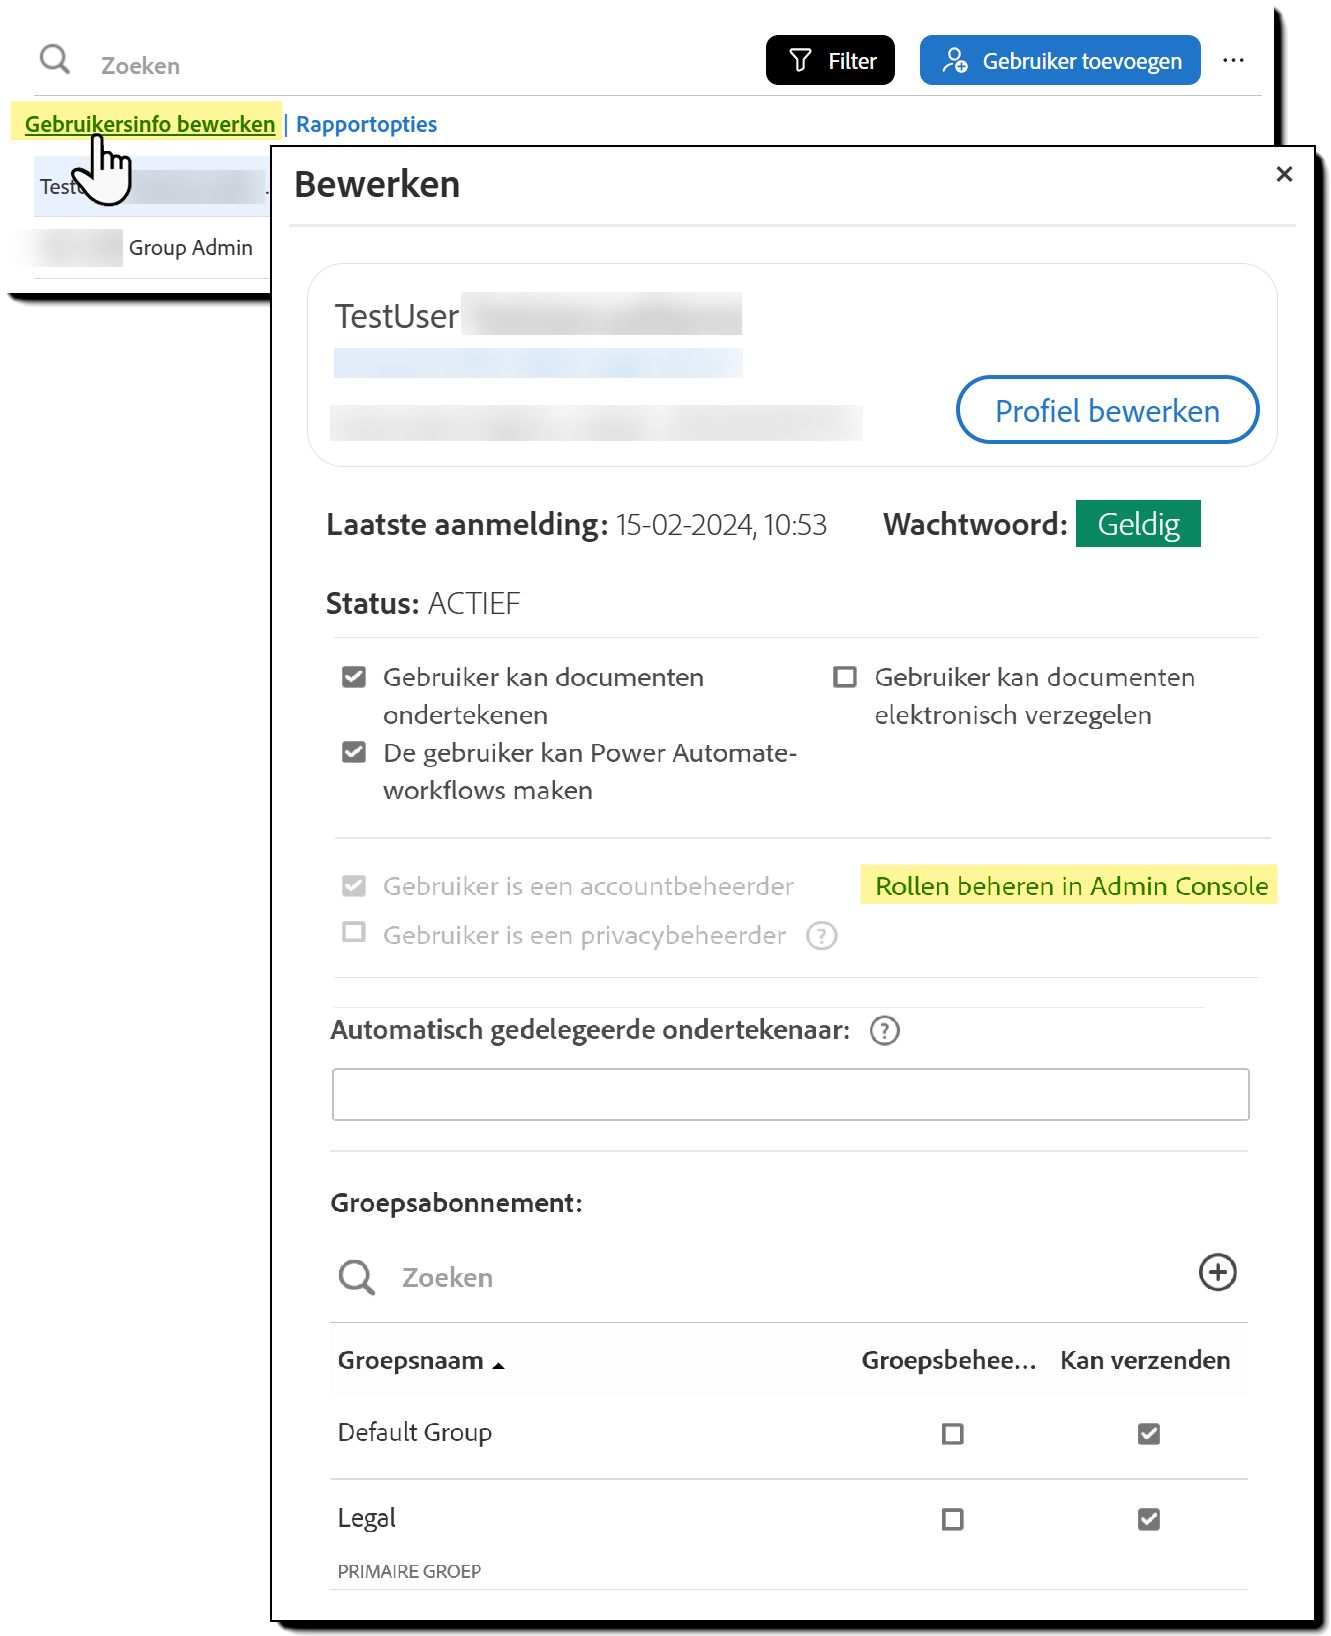Uncheck Kan verzenden for Default Group
The height and width of the screenshot is (1636, 1331).
click(x=1149, y=1434)
